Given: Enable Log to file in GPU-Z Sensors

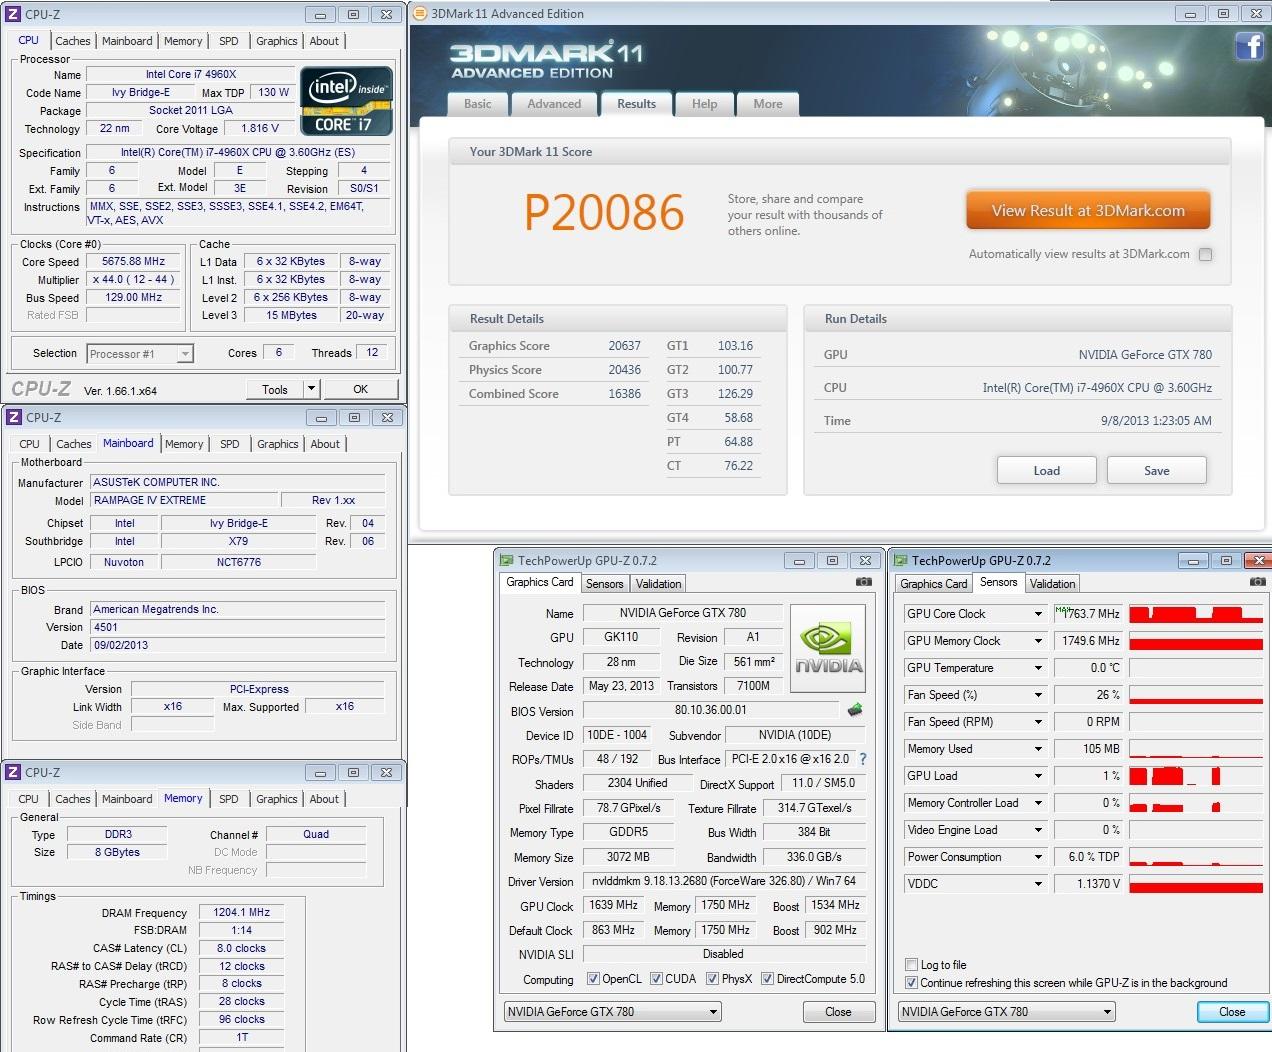Looking at the screenshot, I should pyautogui.click(x=911, y=965).
